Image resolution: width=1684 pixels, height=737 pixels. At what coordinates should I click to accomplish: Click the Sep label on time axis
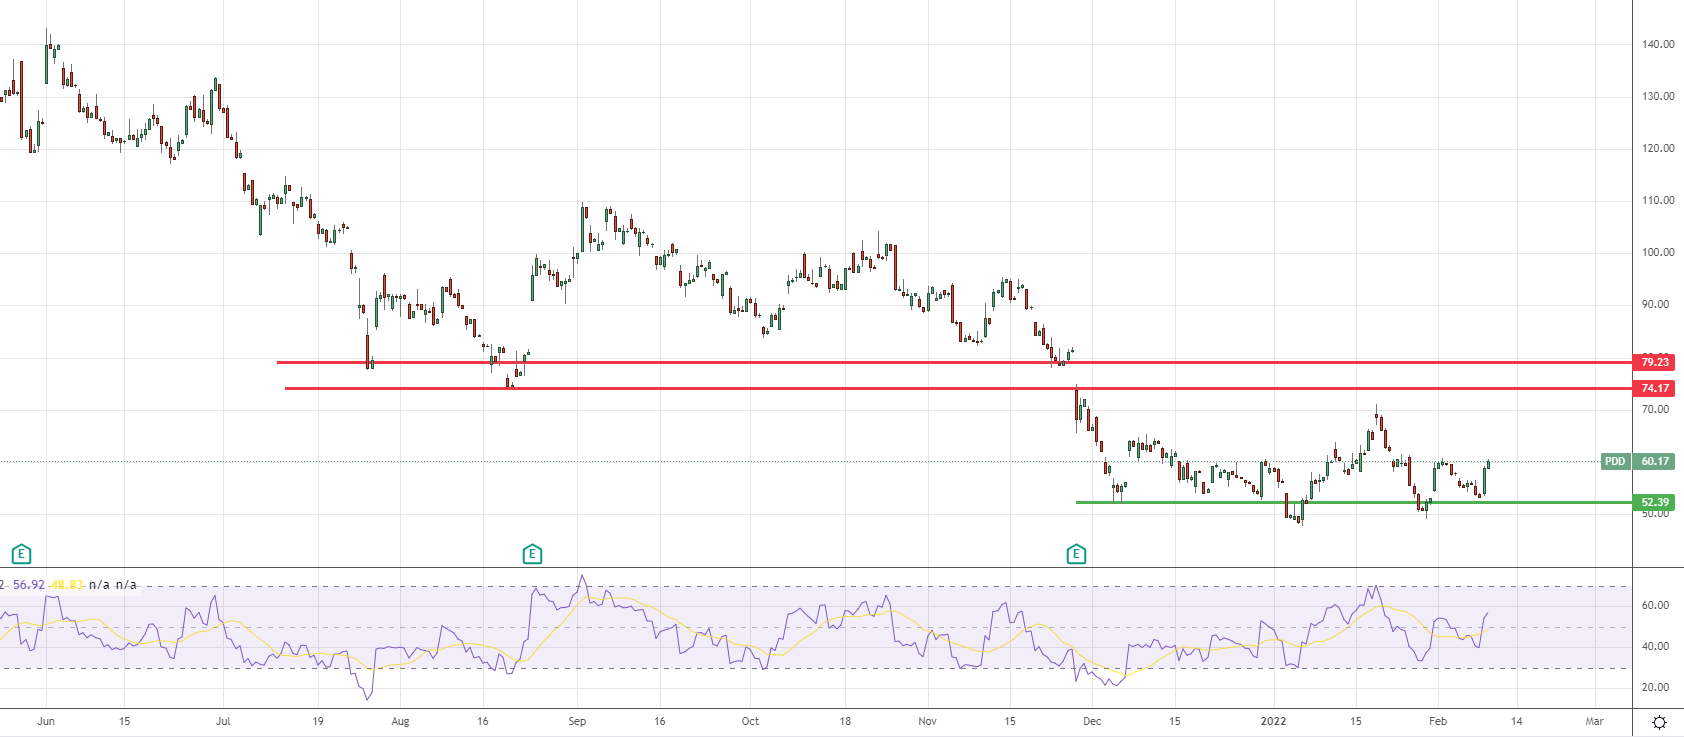click(577, 721)
